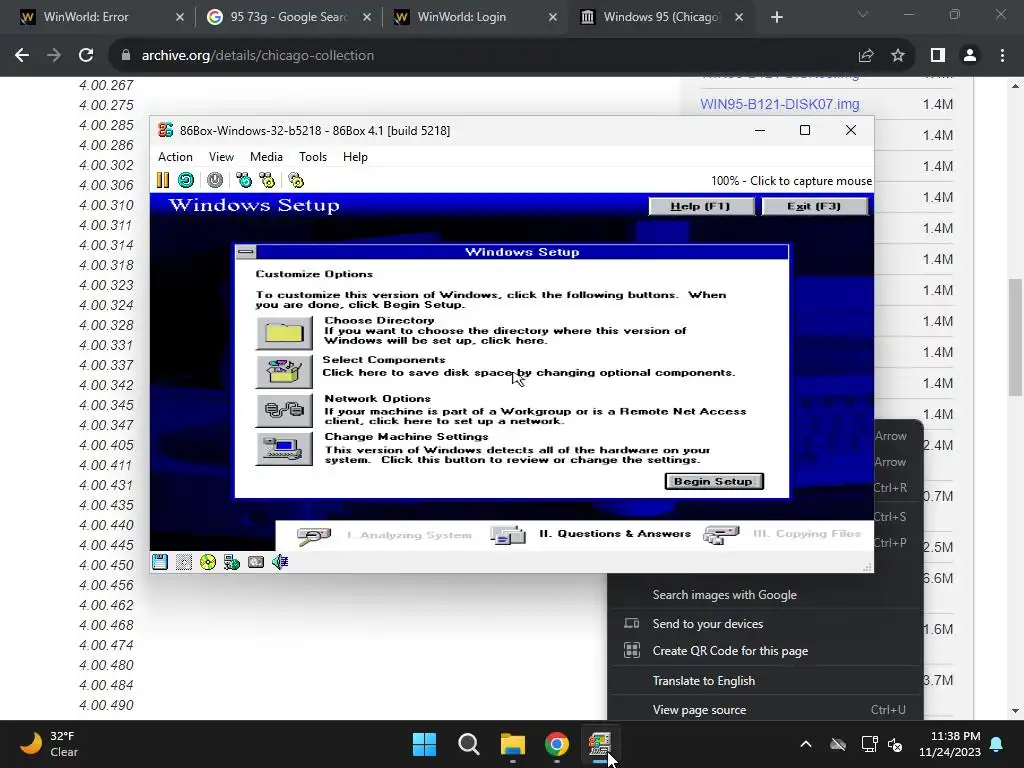Open the Windows Start menu
The width and height of the screenshot is (1024, 768).
click(424, 744)
